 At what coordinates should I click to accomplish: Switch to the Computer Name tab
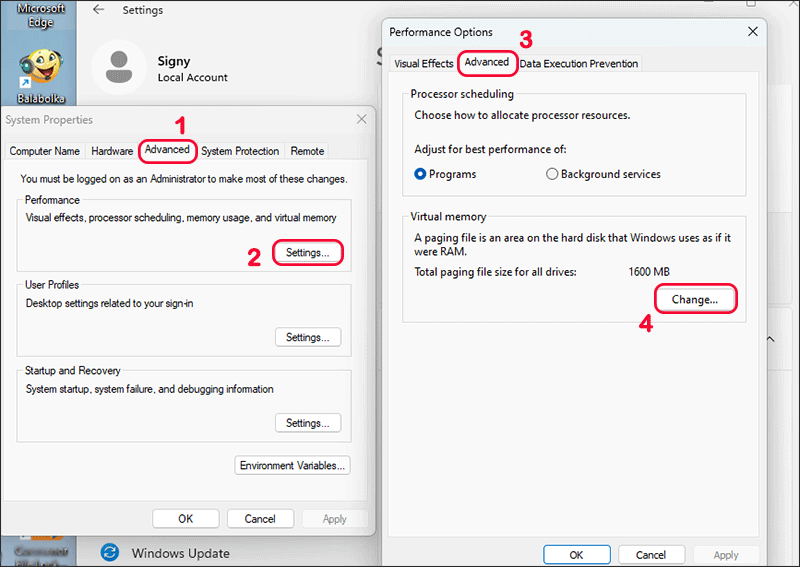tap(45, 151)
